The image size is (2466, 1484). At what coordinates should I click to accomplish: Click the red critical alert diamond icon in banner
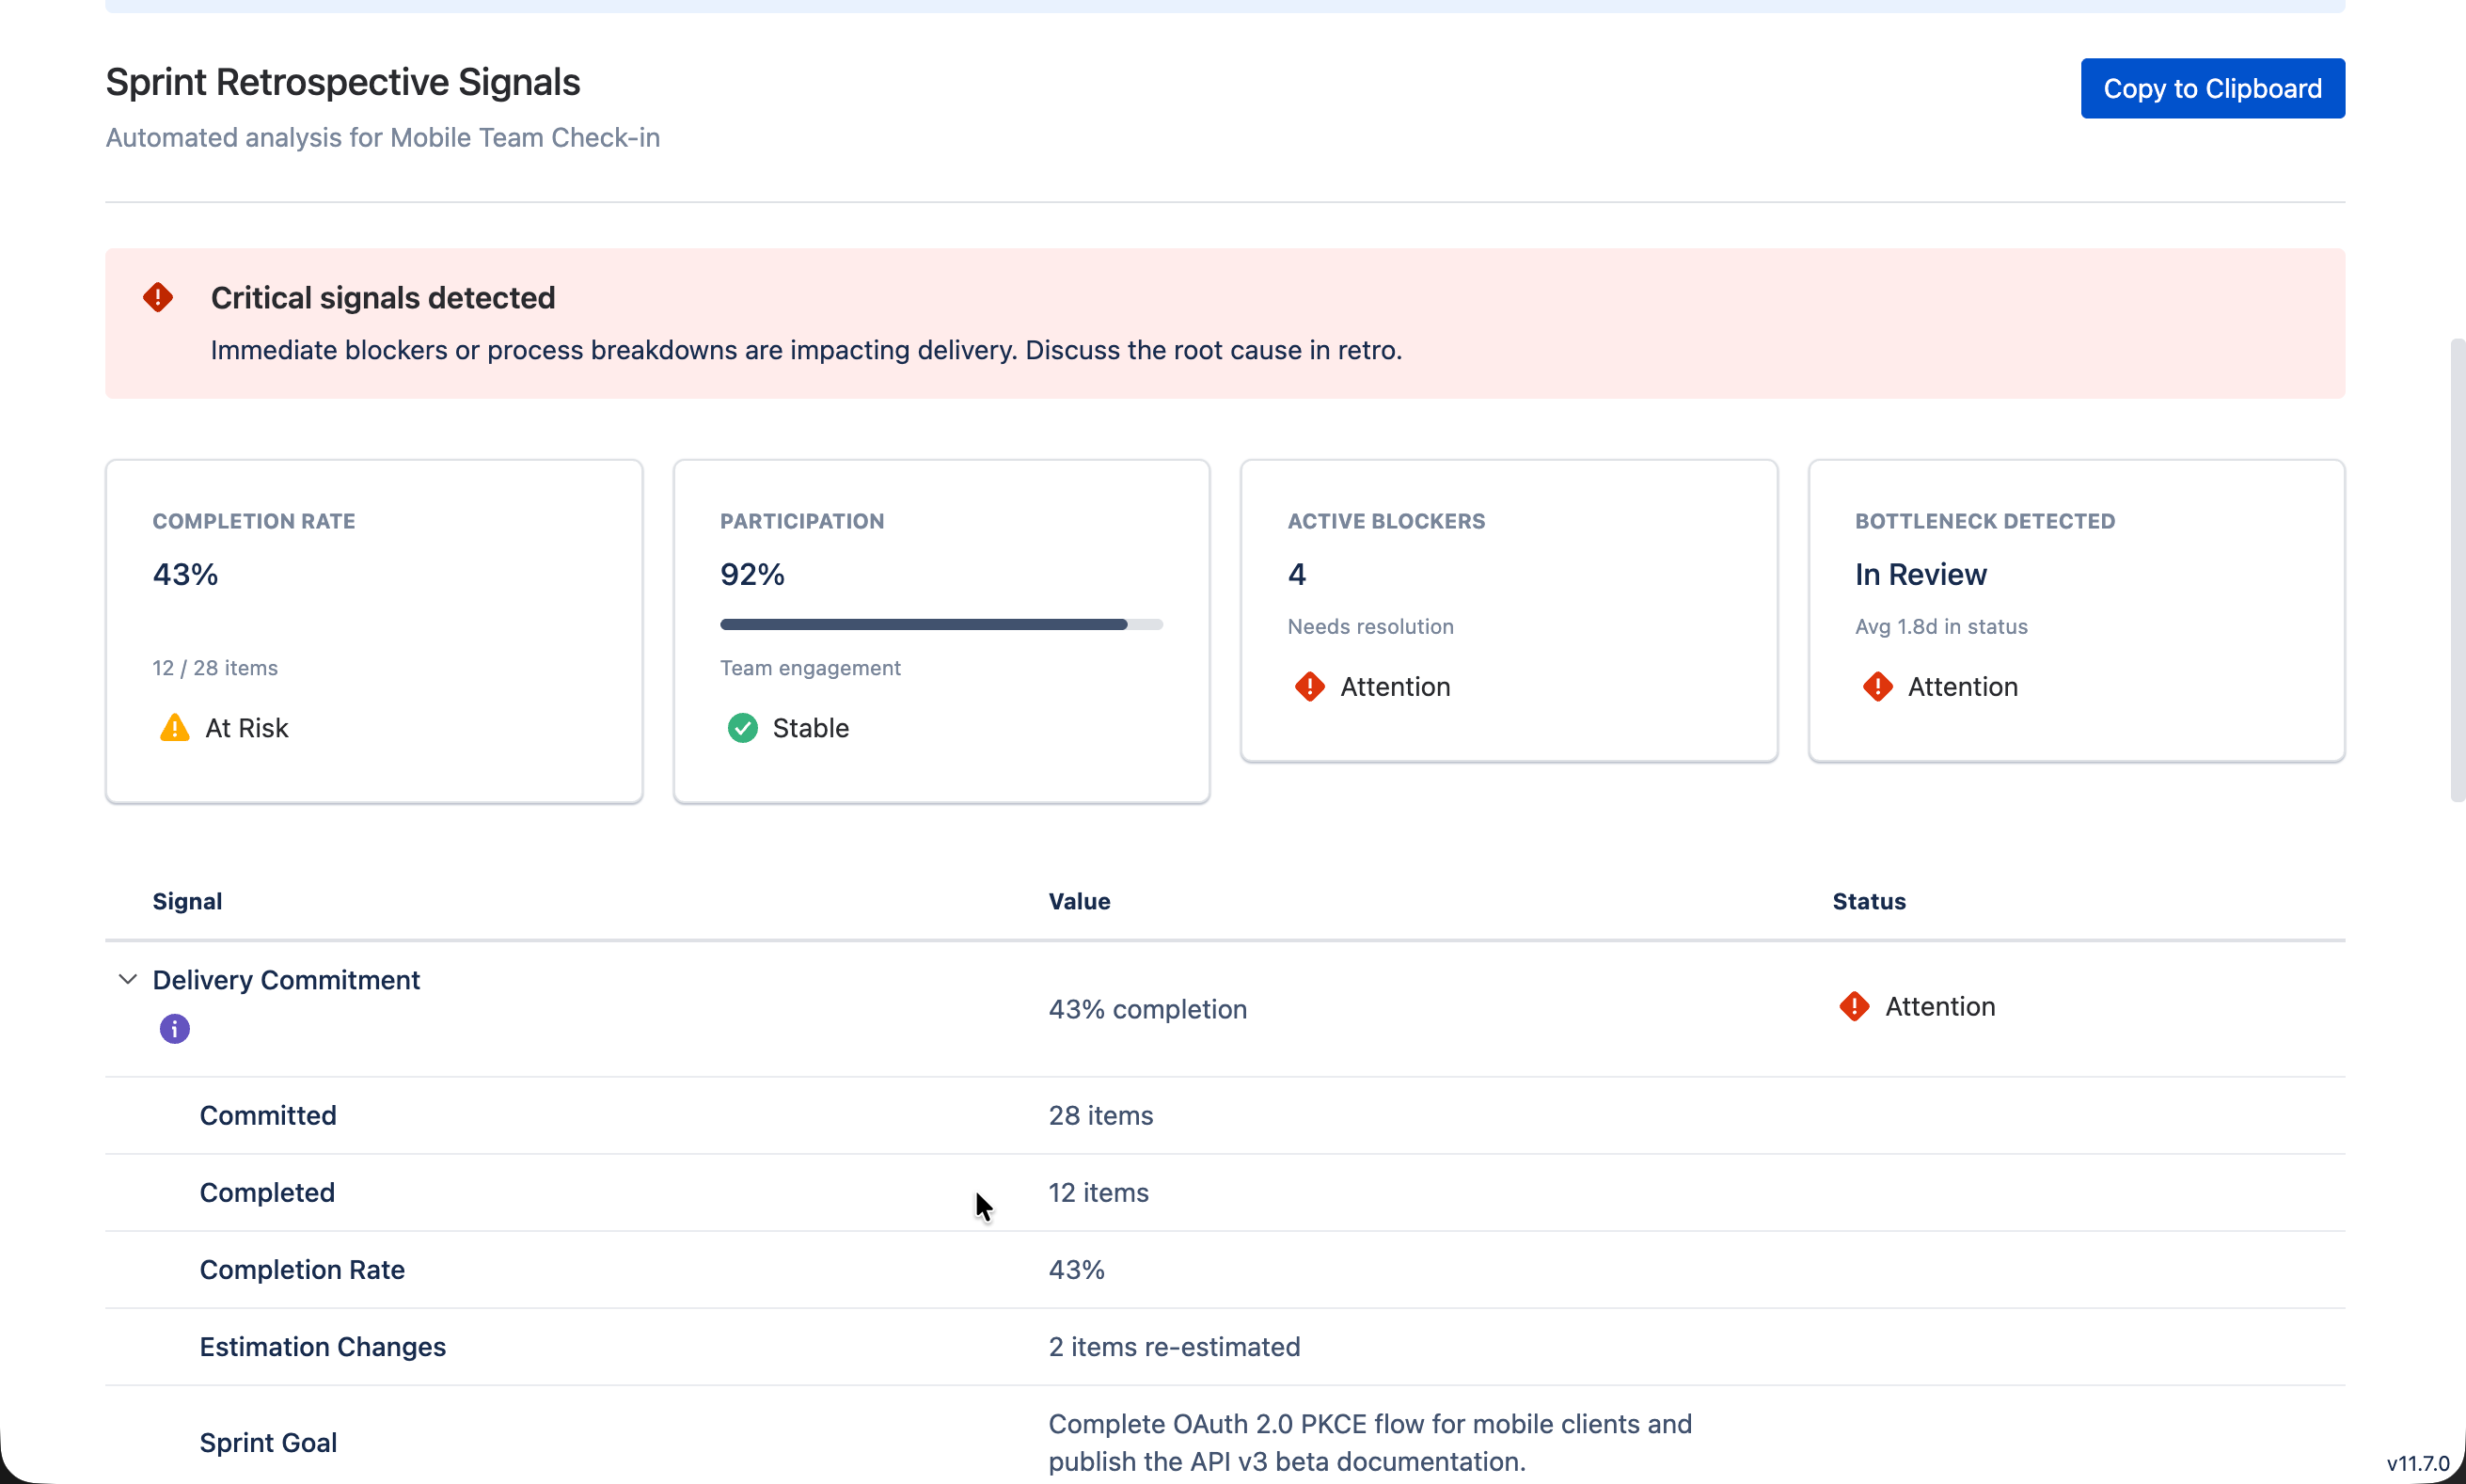coord(158,297)
